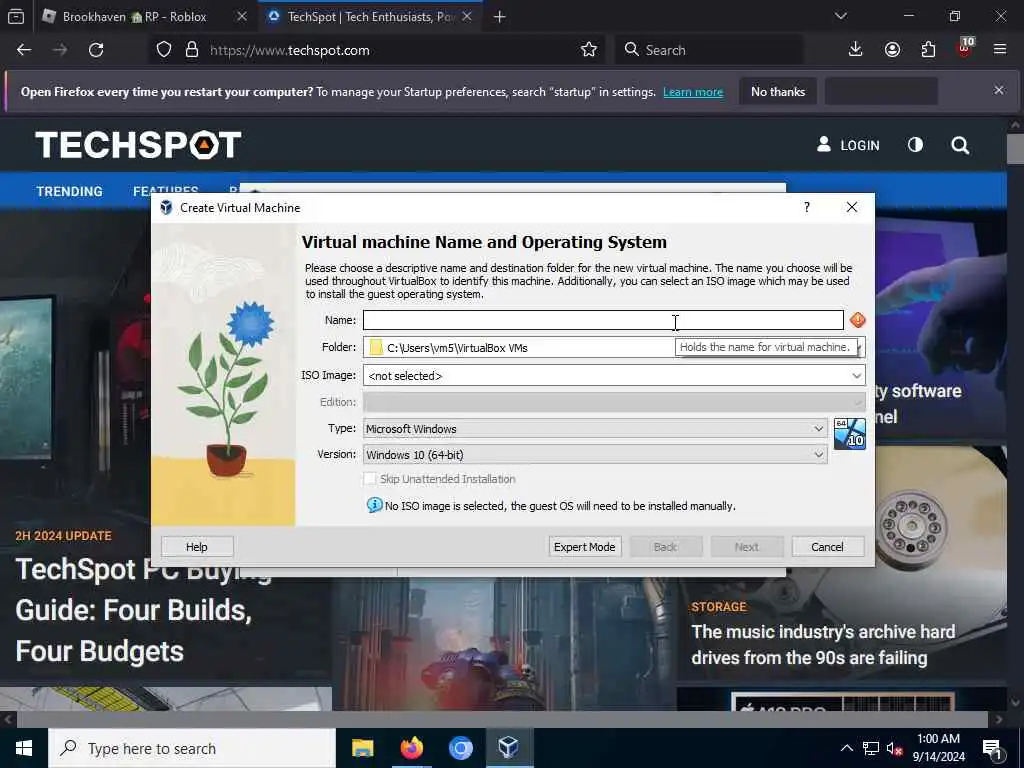Click the Windows 10 64-bit OS icon
The height and width of the screenshot is (768, 1024).
(x=850, y=434)
